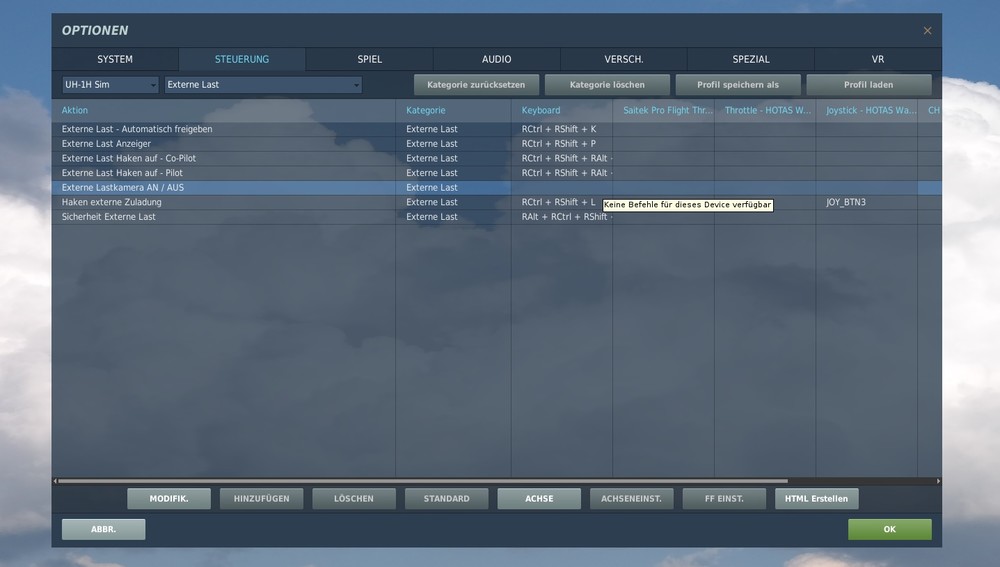Close the Optionen dialog with the X
The image size is (1000, 567).
pos(927,31)
